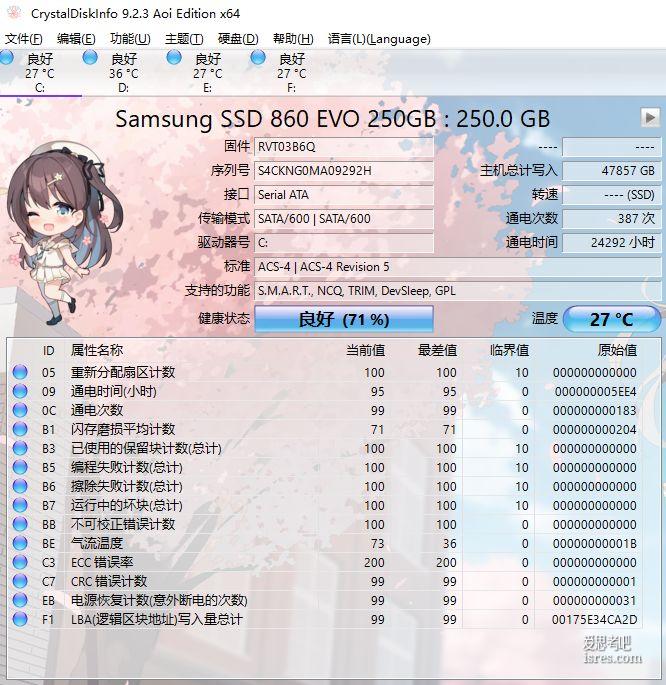Click the firmware field RVT03B6Q
Screen dimensions: 666x685
click(344, 147)
